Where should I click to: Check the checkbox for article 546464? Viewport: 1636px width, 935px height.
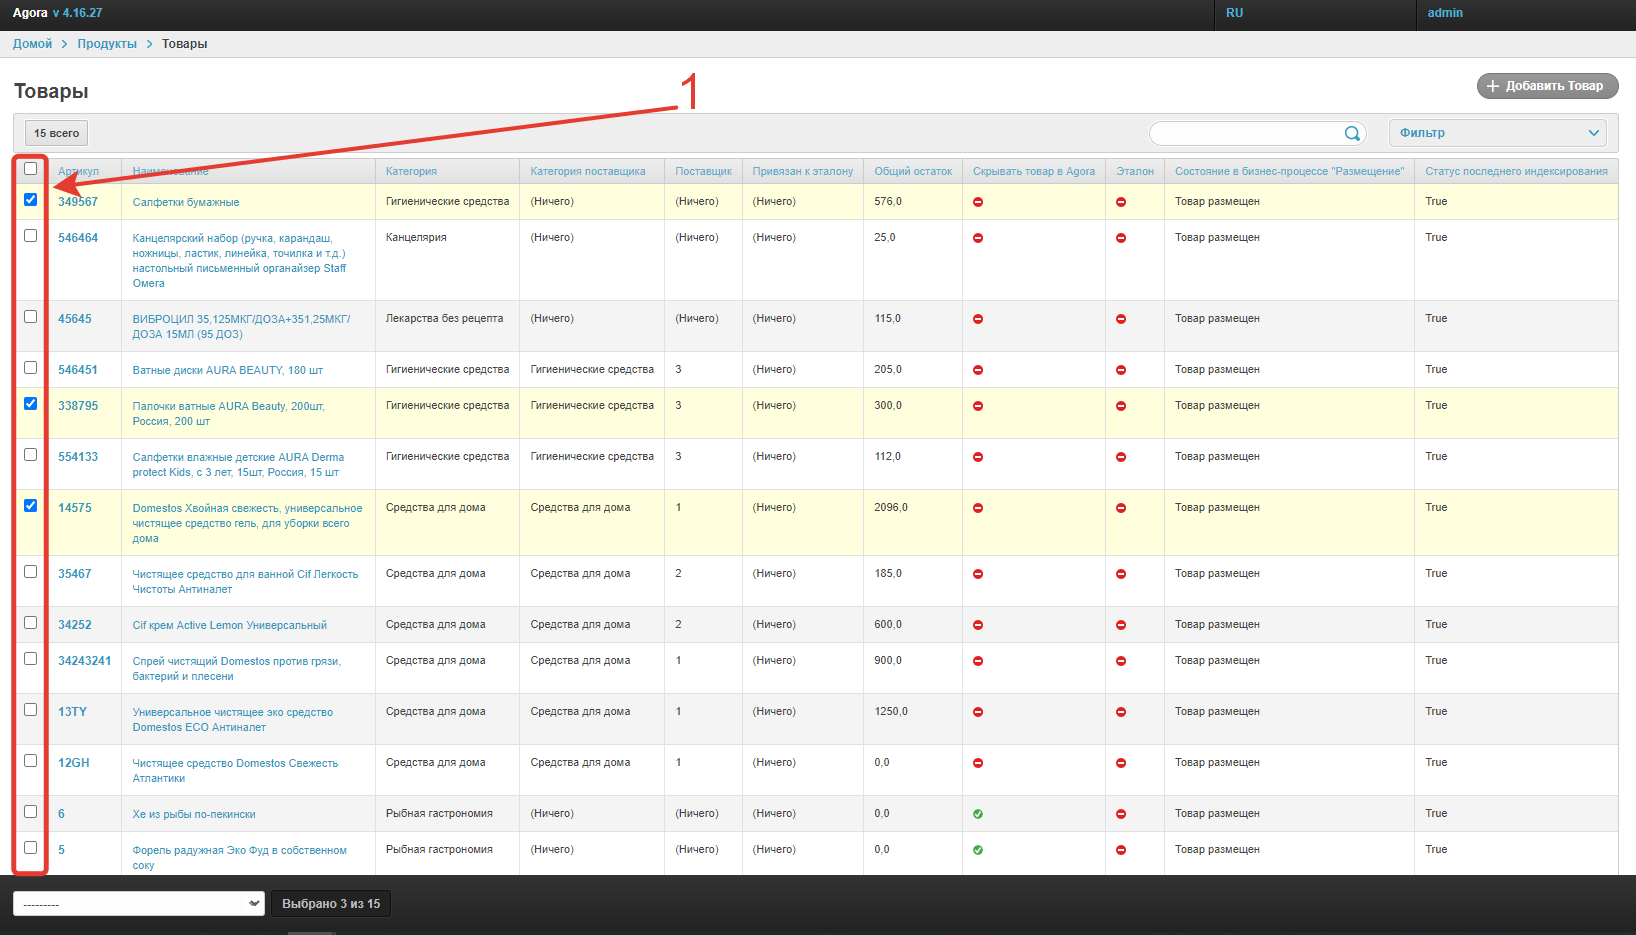[x=31, y=236]
